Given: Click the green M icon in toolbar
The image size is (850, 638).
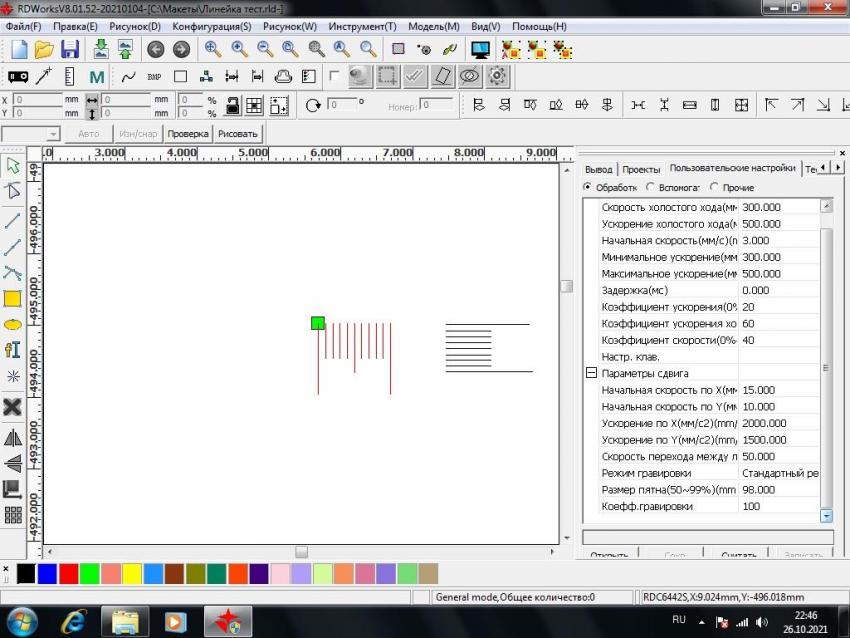Looking at the screenshot, I should 97,76.
